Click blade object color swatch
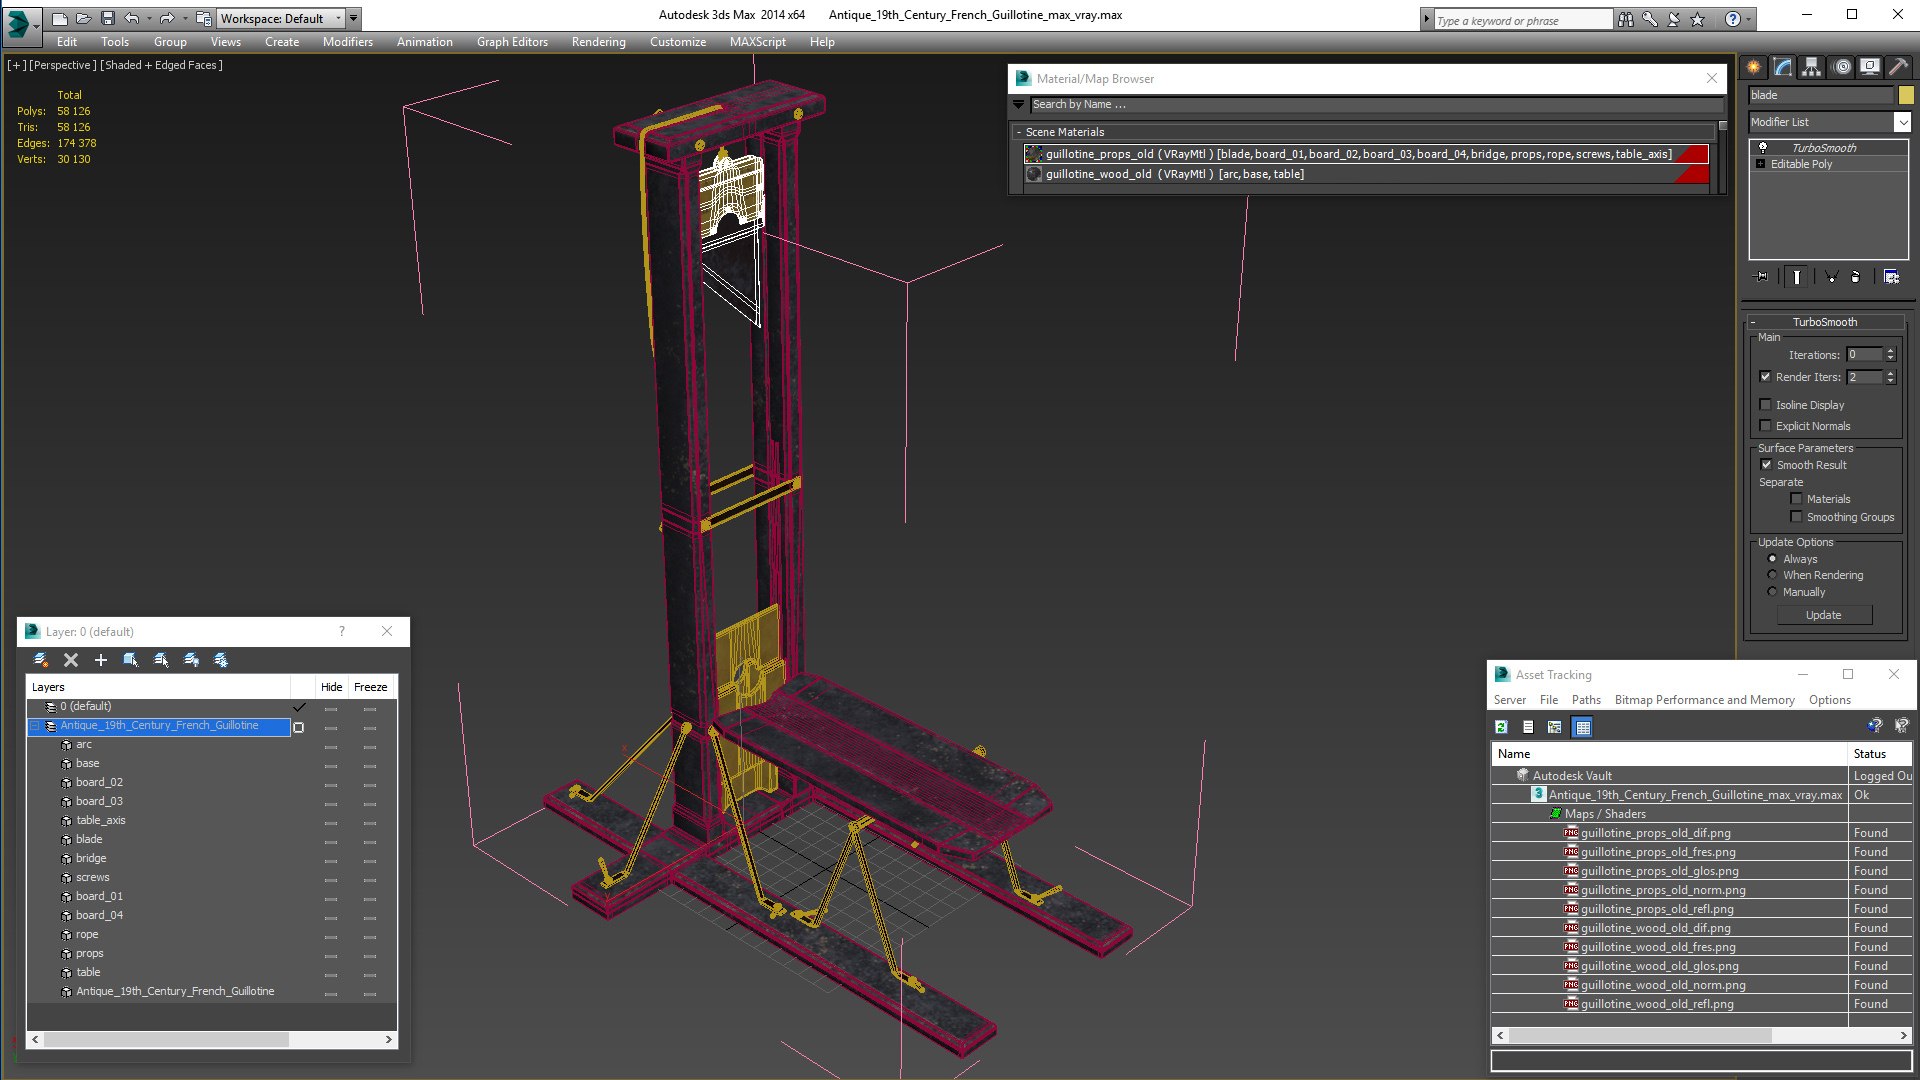The width and height of the screenshot is (1920, 1080). (1906, 95)
